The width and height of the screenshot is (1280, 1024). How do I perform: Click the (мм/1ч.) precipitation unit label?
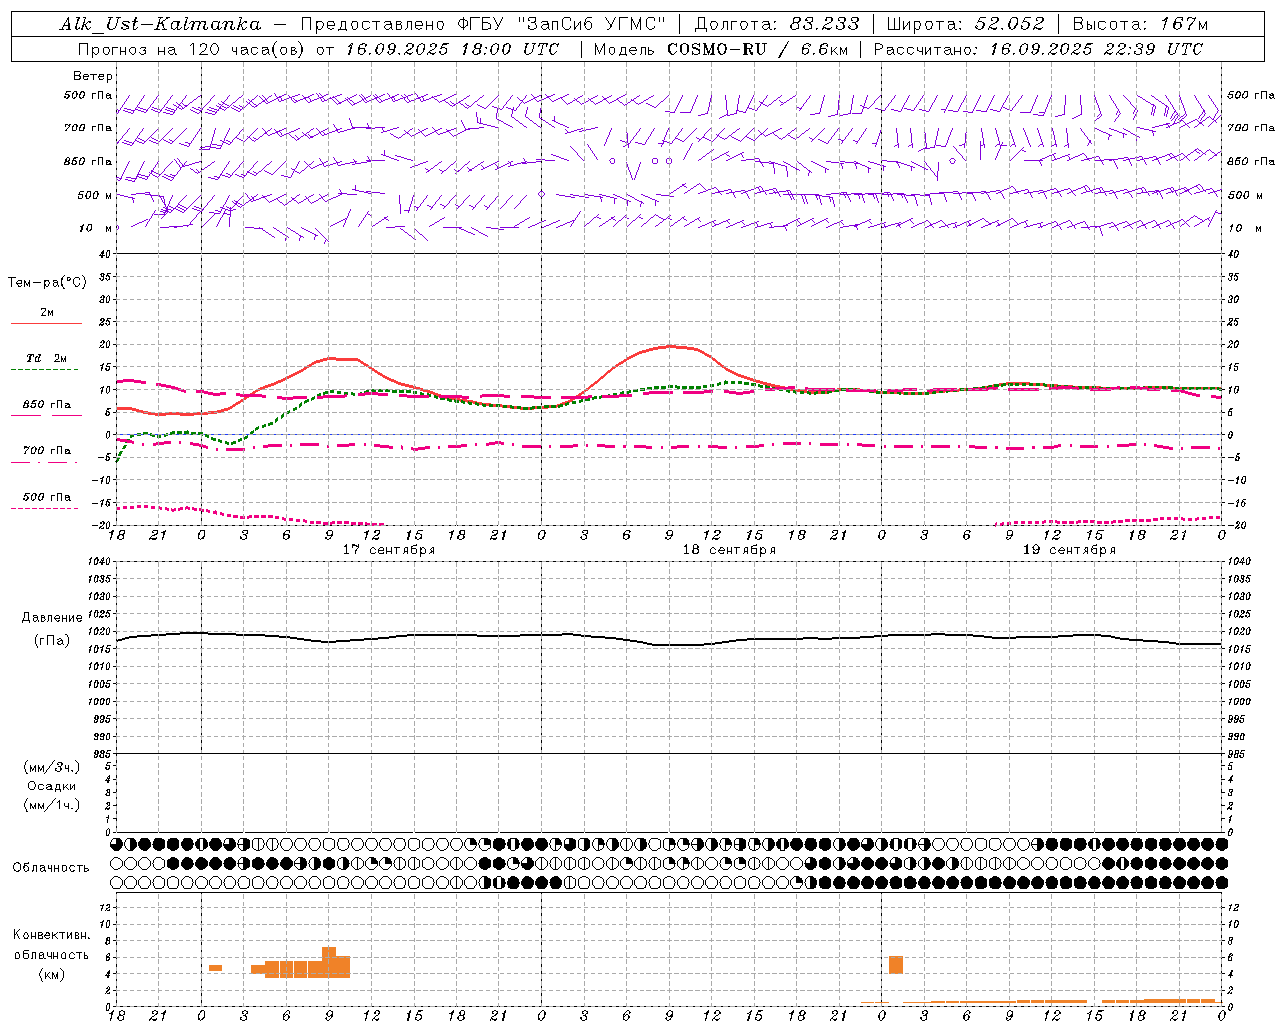[x=52, y=805]
